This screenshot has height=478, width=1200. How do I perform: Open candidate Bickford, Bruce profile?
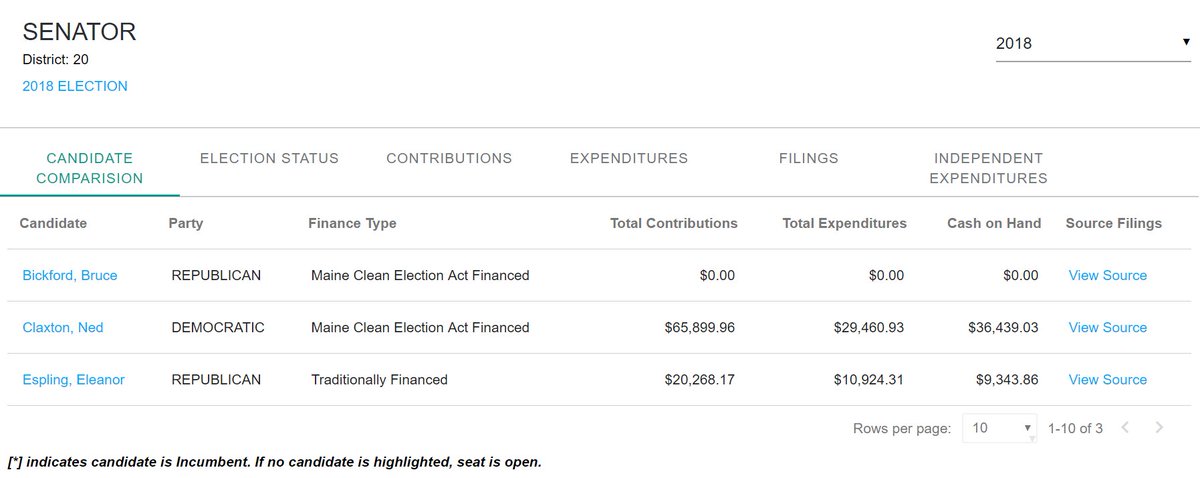pyautogui.click(x=70, y=275)
